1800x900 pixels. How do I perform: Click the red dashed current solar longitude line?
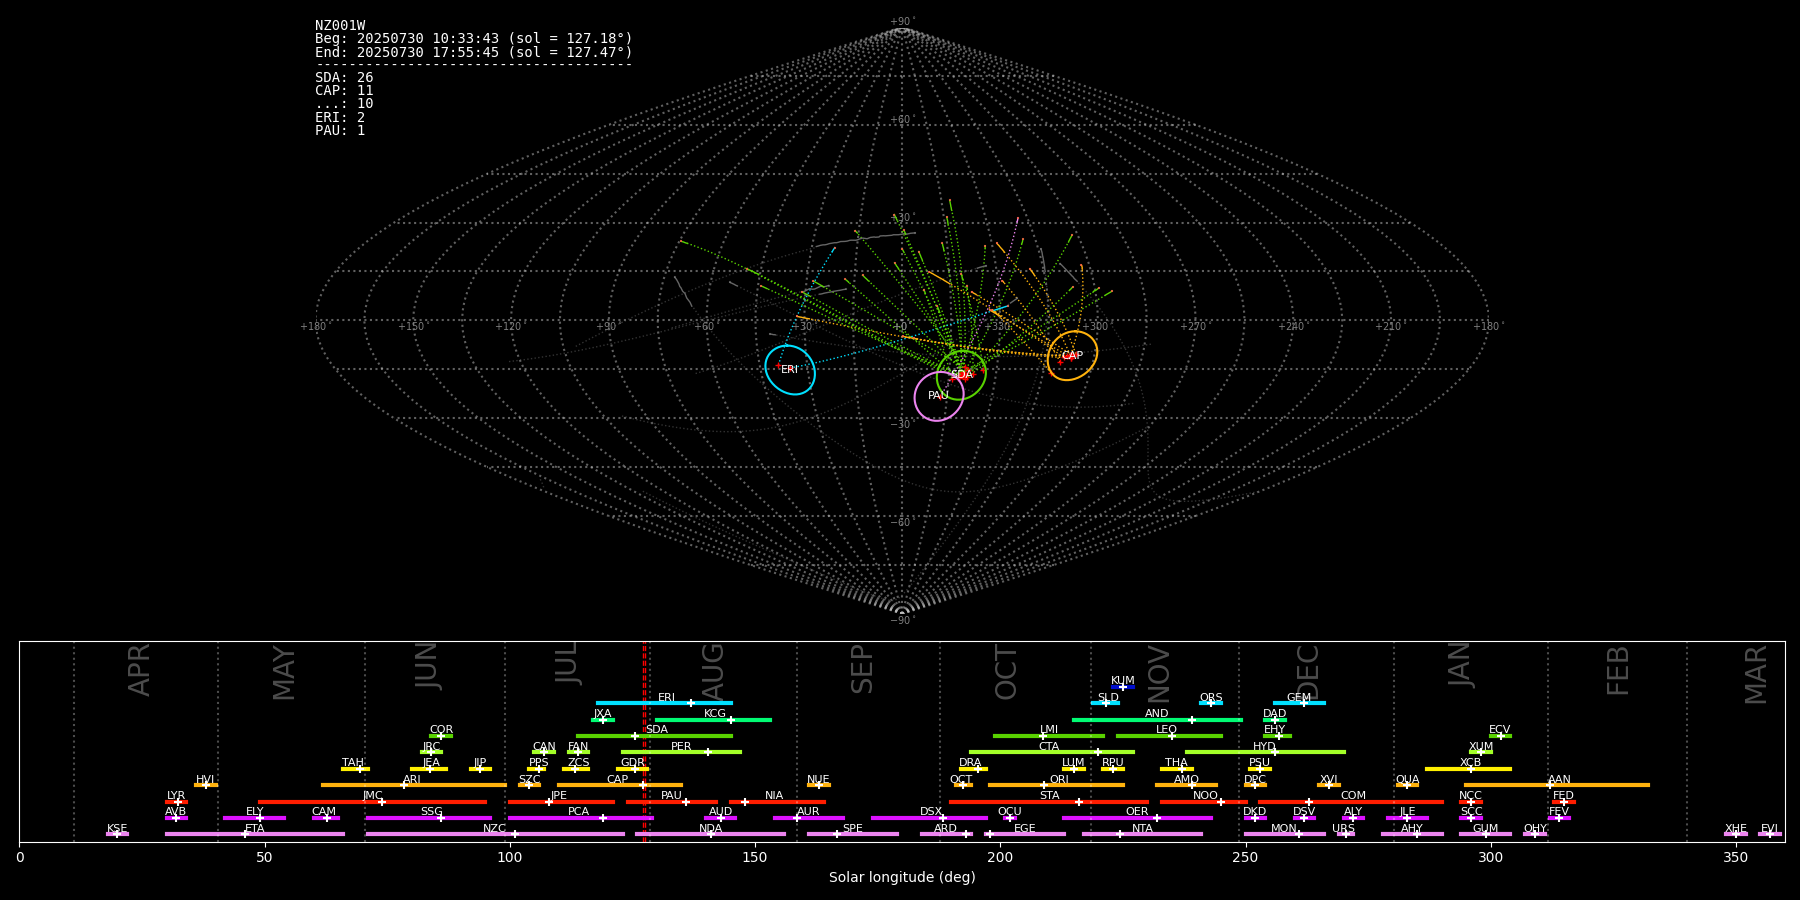pos(644,741)
